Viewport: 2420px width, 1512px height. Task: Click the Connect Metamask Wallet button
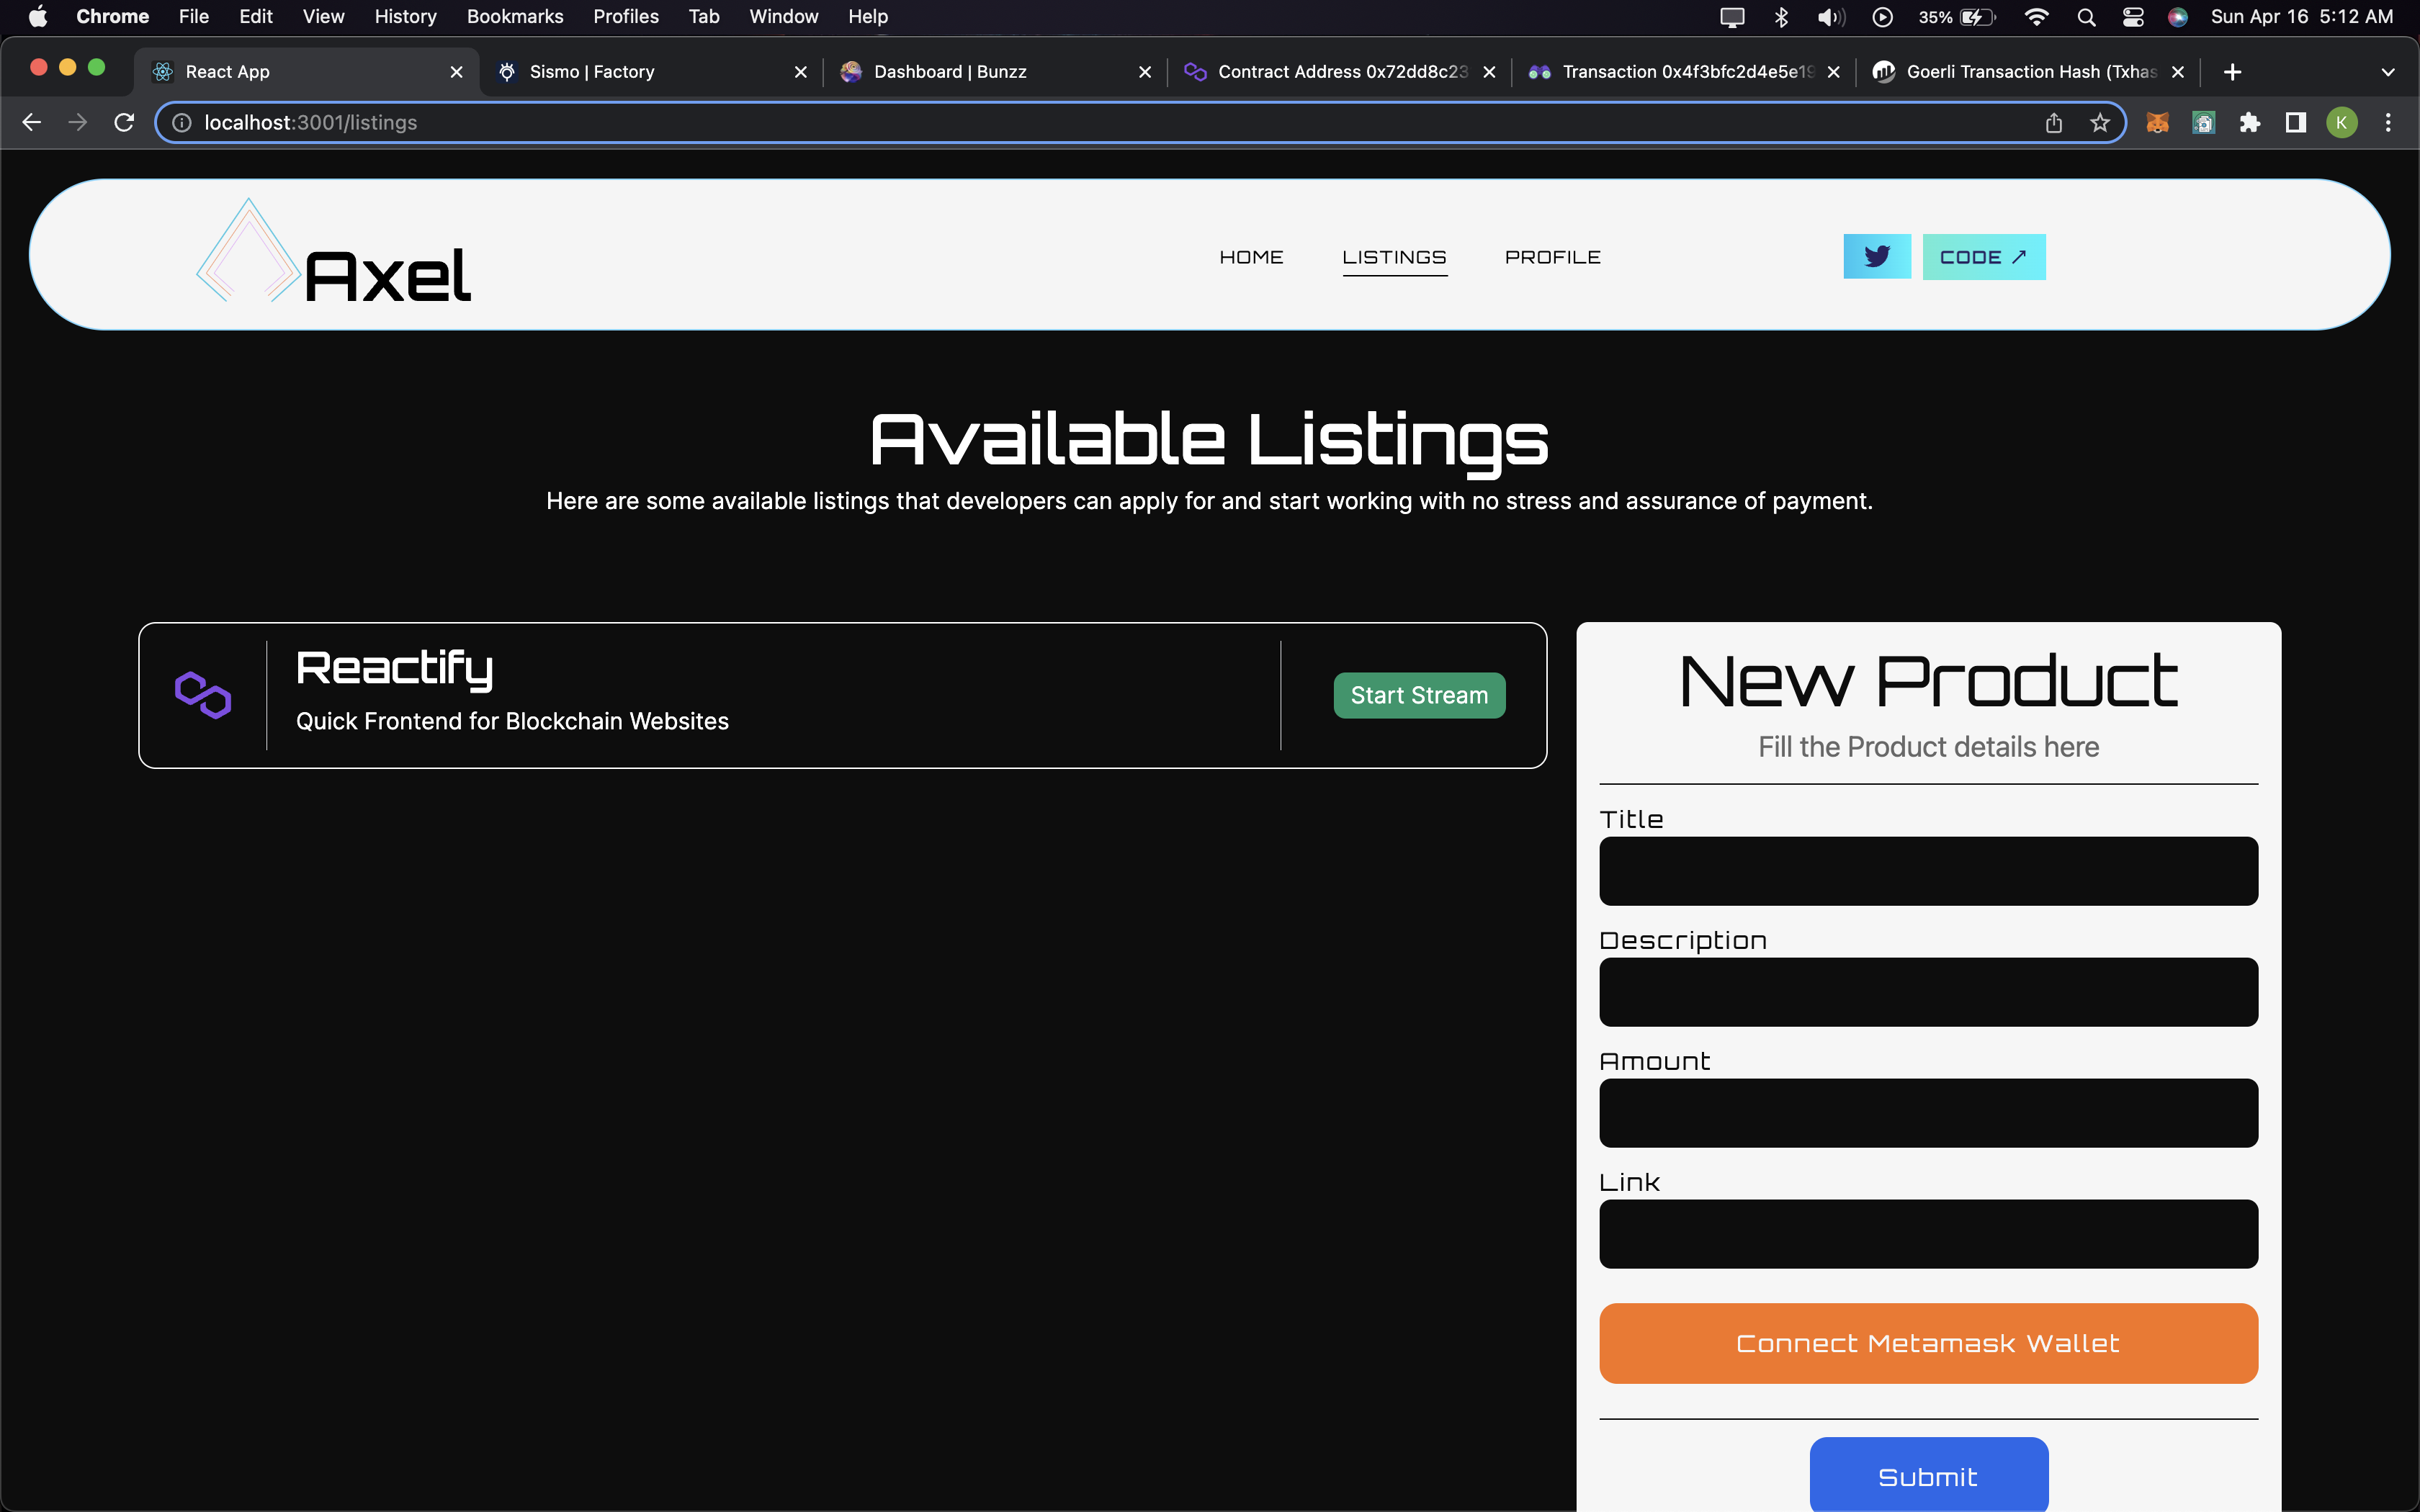pos(1929,1343)
